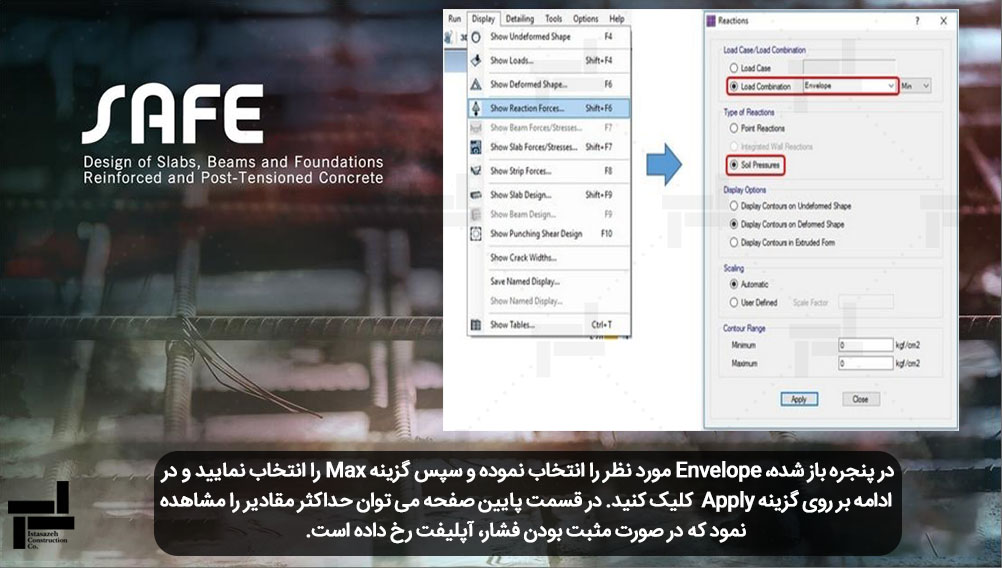Click the Show Punching Shear Design icon

(476, 234)
